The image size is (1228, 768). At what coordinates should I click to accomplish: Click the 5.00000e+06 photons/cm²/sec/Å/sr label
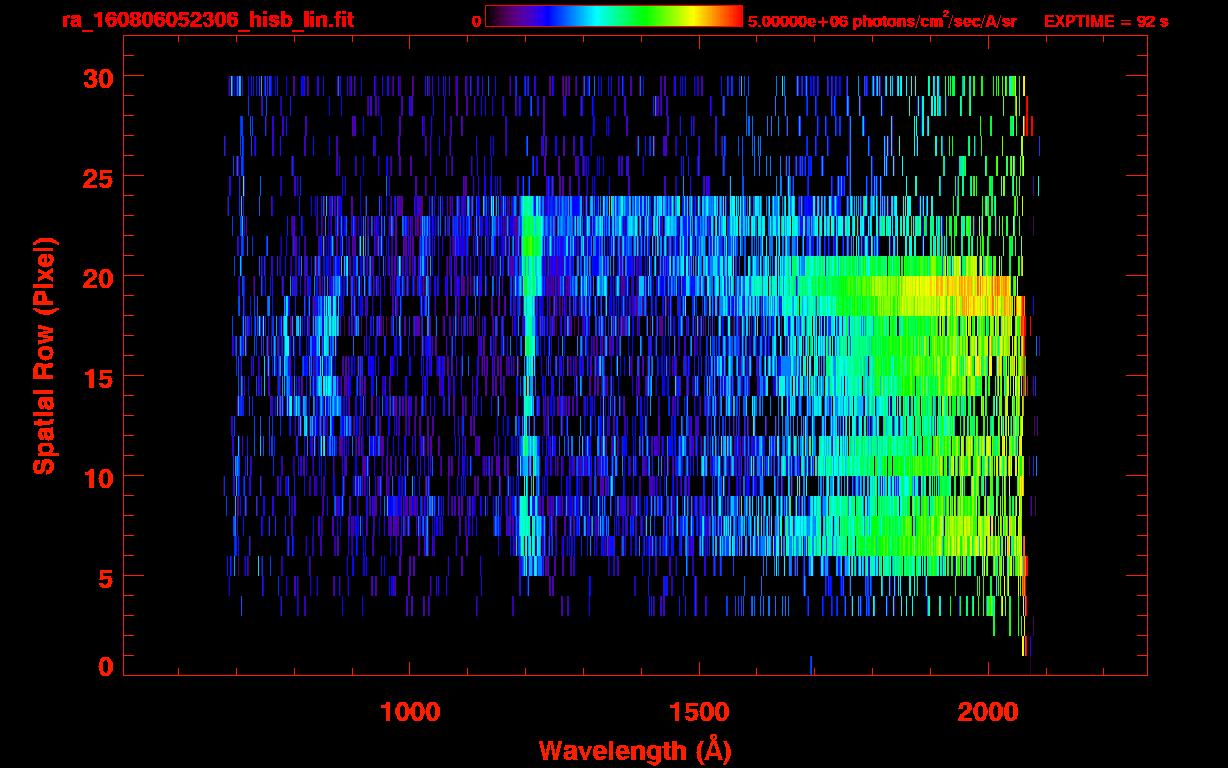pos(882,20)
